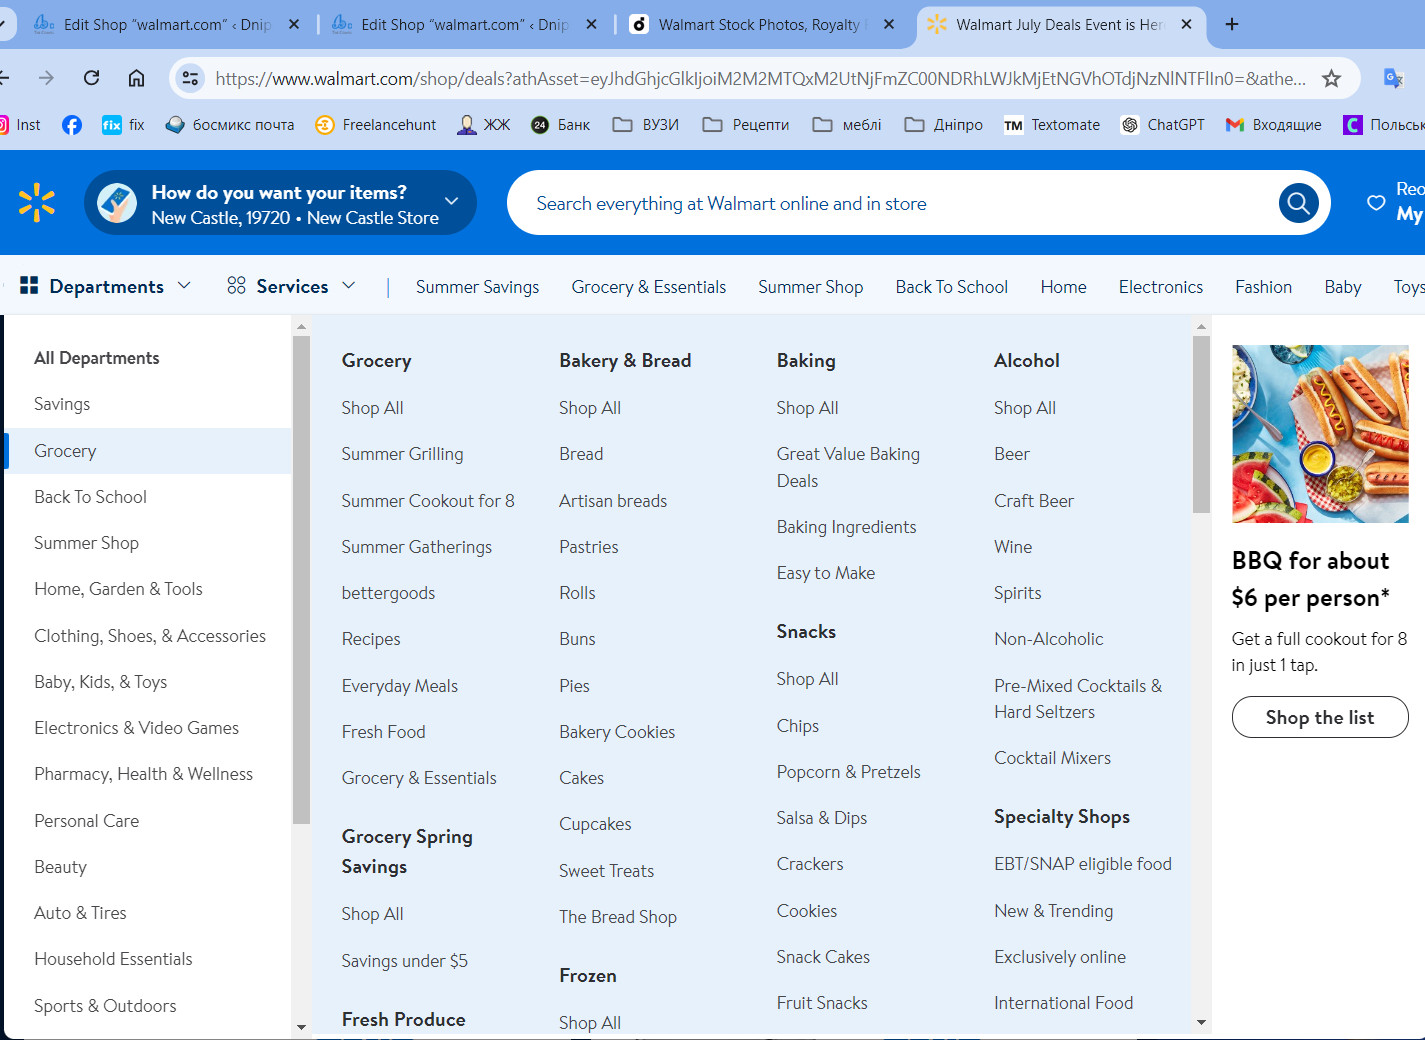Open EBT/SNAP eligible food link

click(x=1082, y=864)
